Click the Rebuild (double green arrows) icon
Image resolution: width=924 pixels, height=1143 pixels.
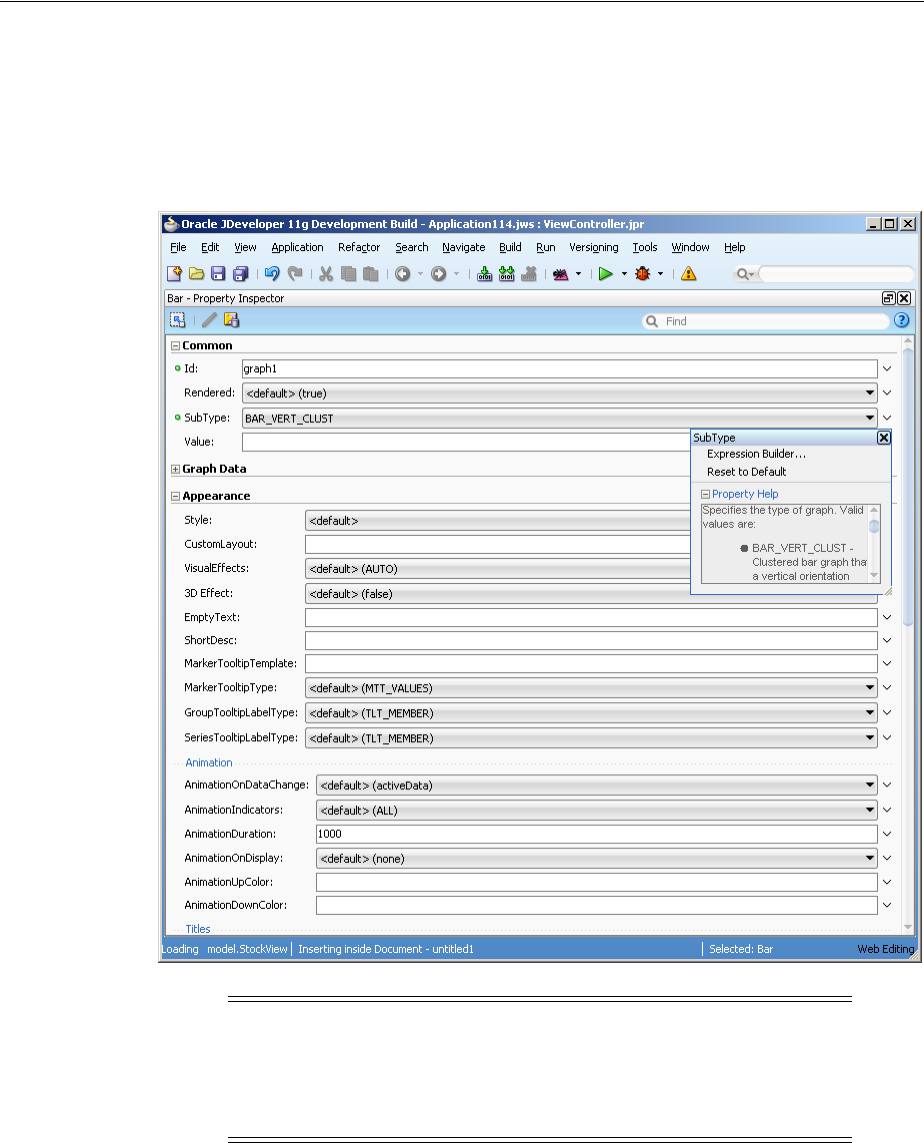(507, 273)
